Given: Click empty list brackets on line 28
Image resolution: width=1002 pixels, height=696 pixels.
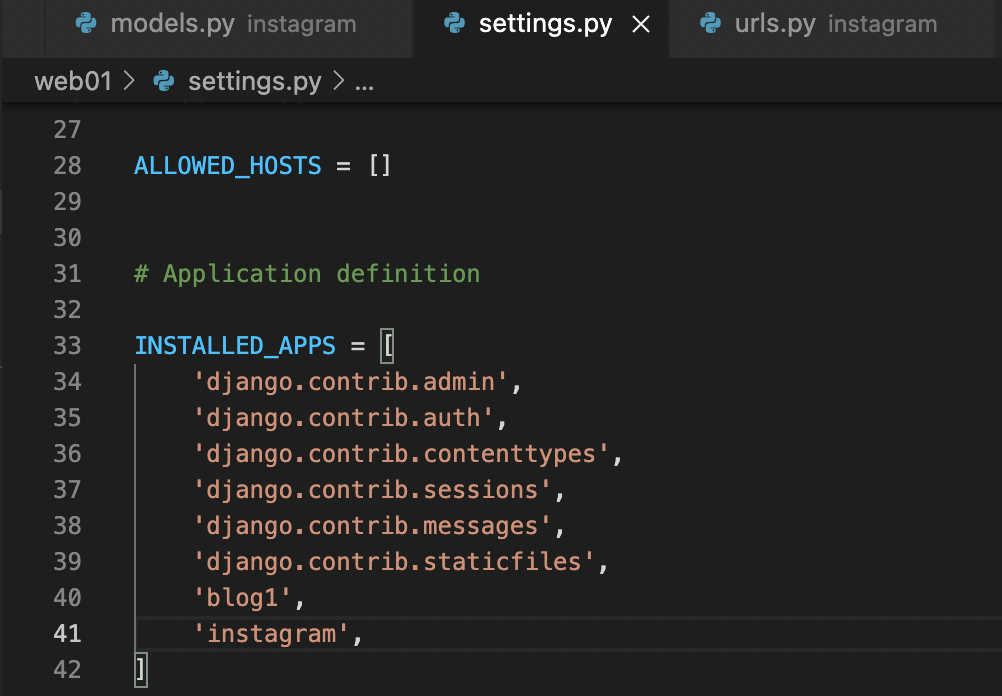Looking at the screenshot, I should point(380,166).
